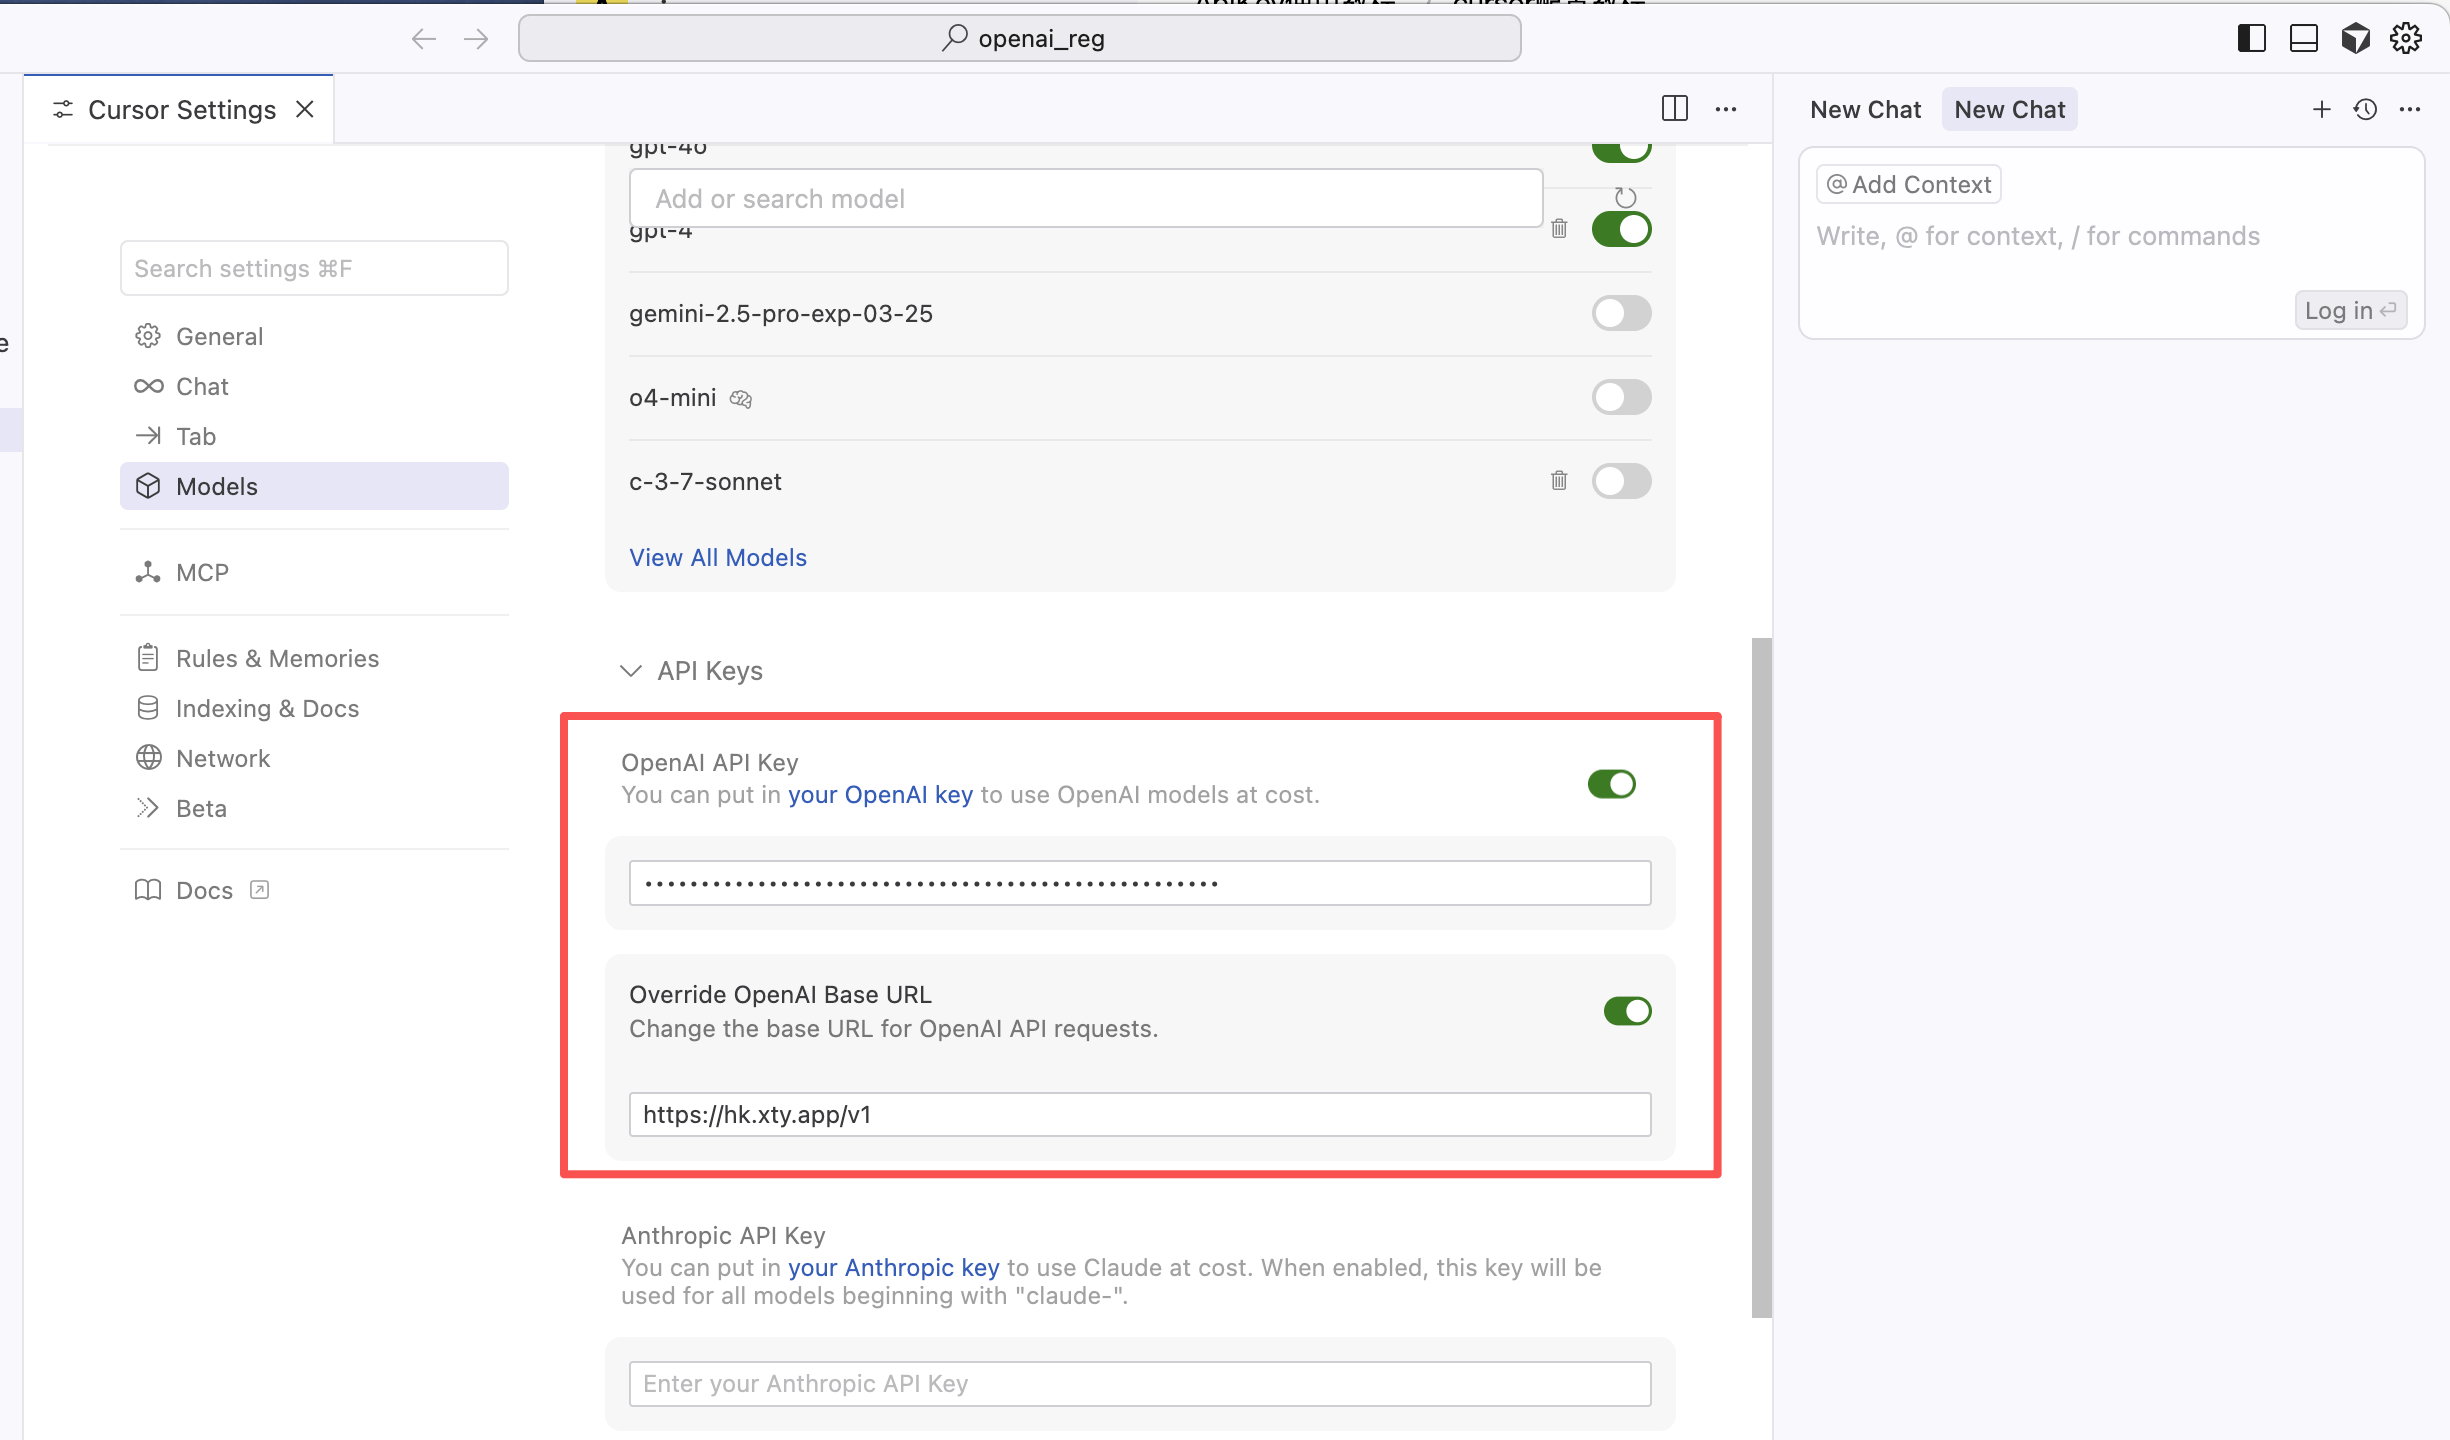The image size is (2450, 1440).
Task: Open chat history in the chat panel
Action: [x=2365, y=110]
